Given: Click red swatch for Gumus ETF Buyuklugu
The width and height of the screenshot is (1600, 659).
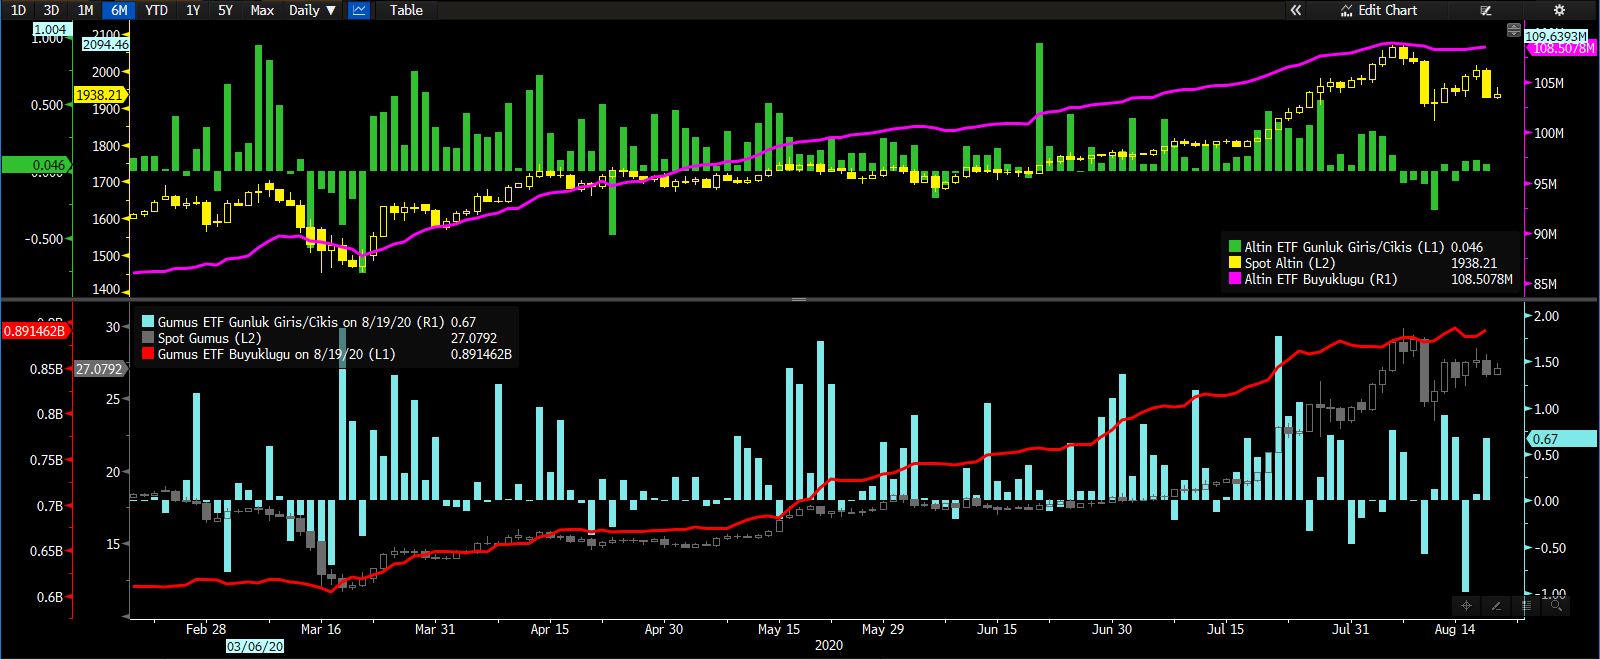Looking at the screenshot, I should [148, 354].
